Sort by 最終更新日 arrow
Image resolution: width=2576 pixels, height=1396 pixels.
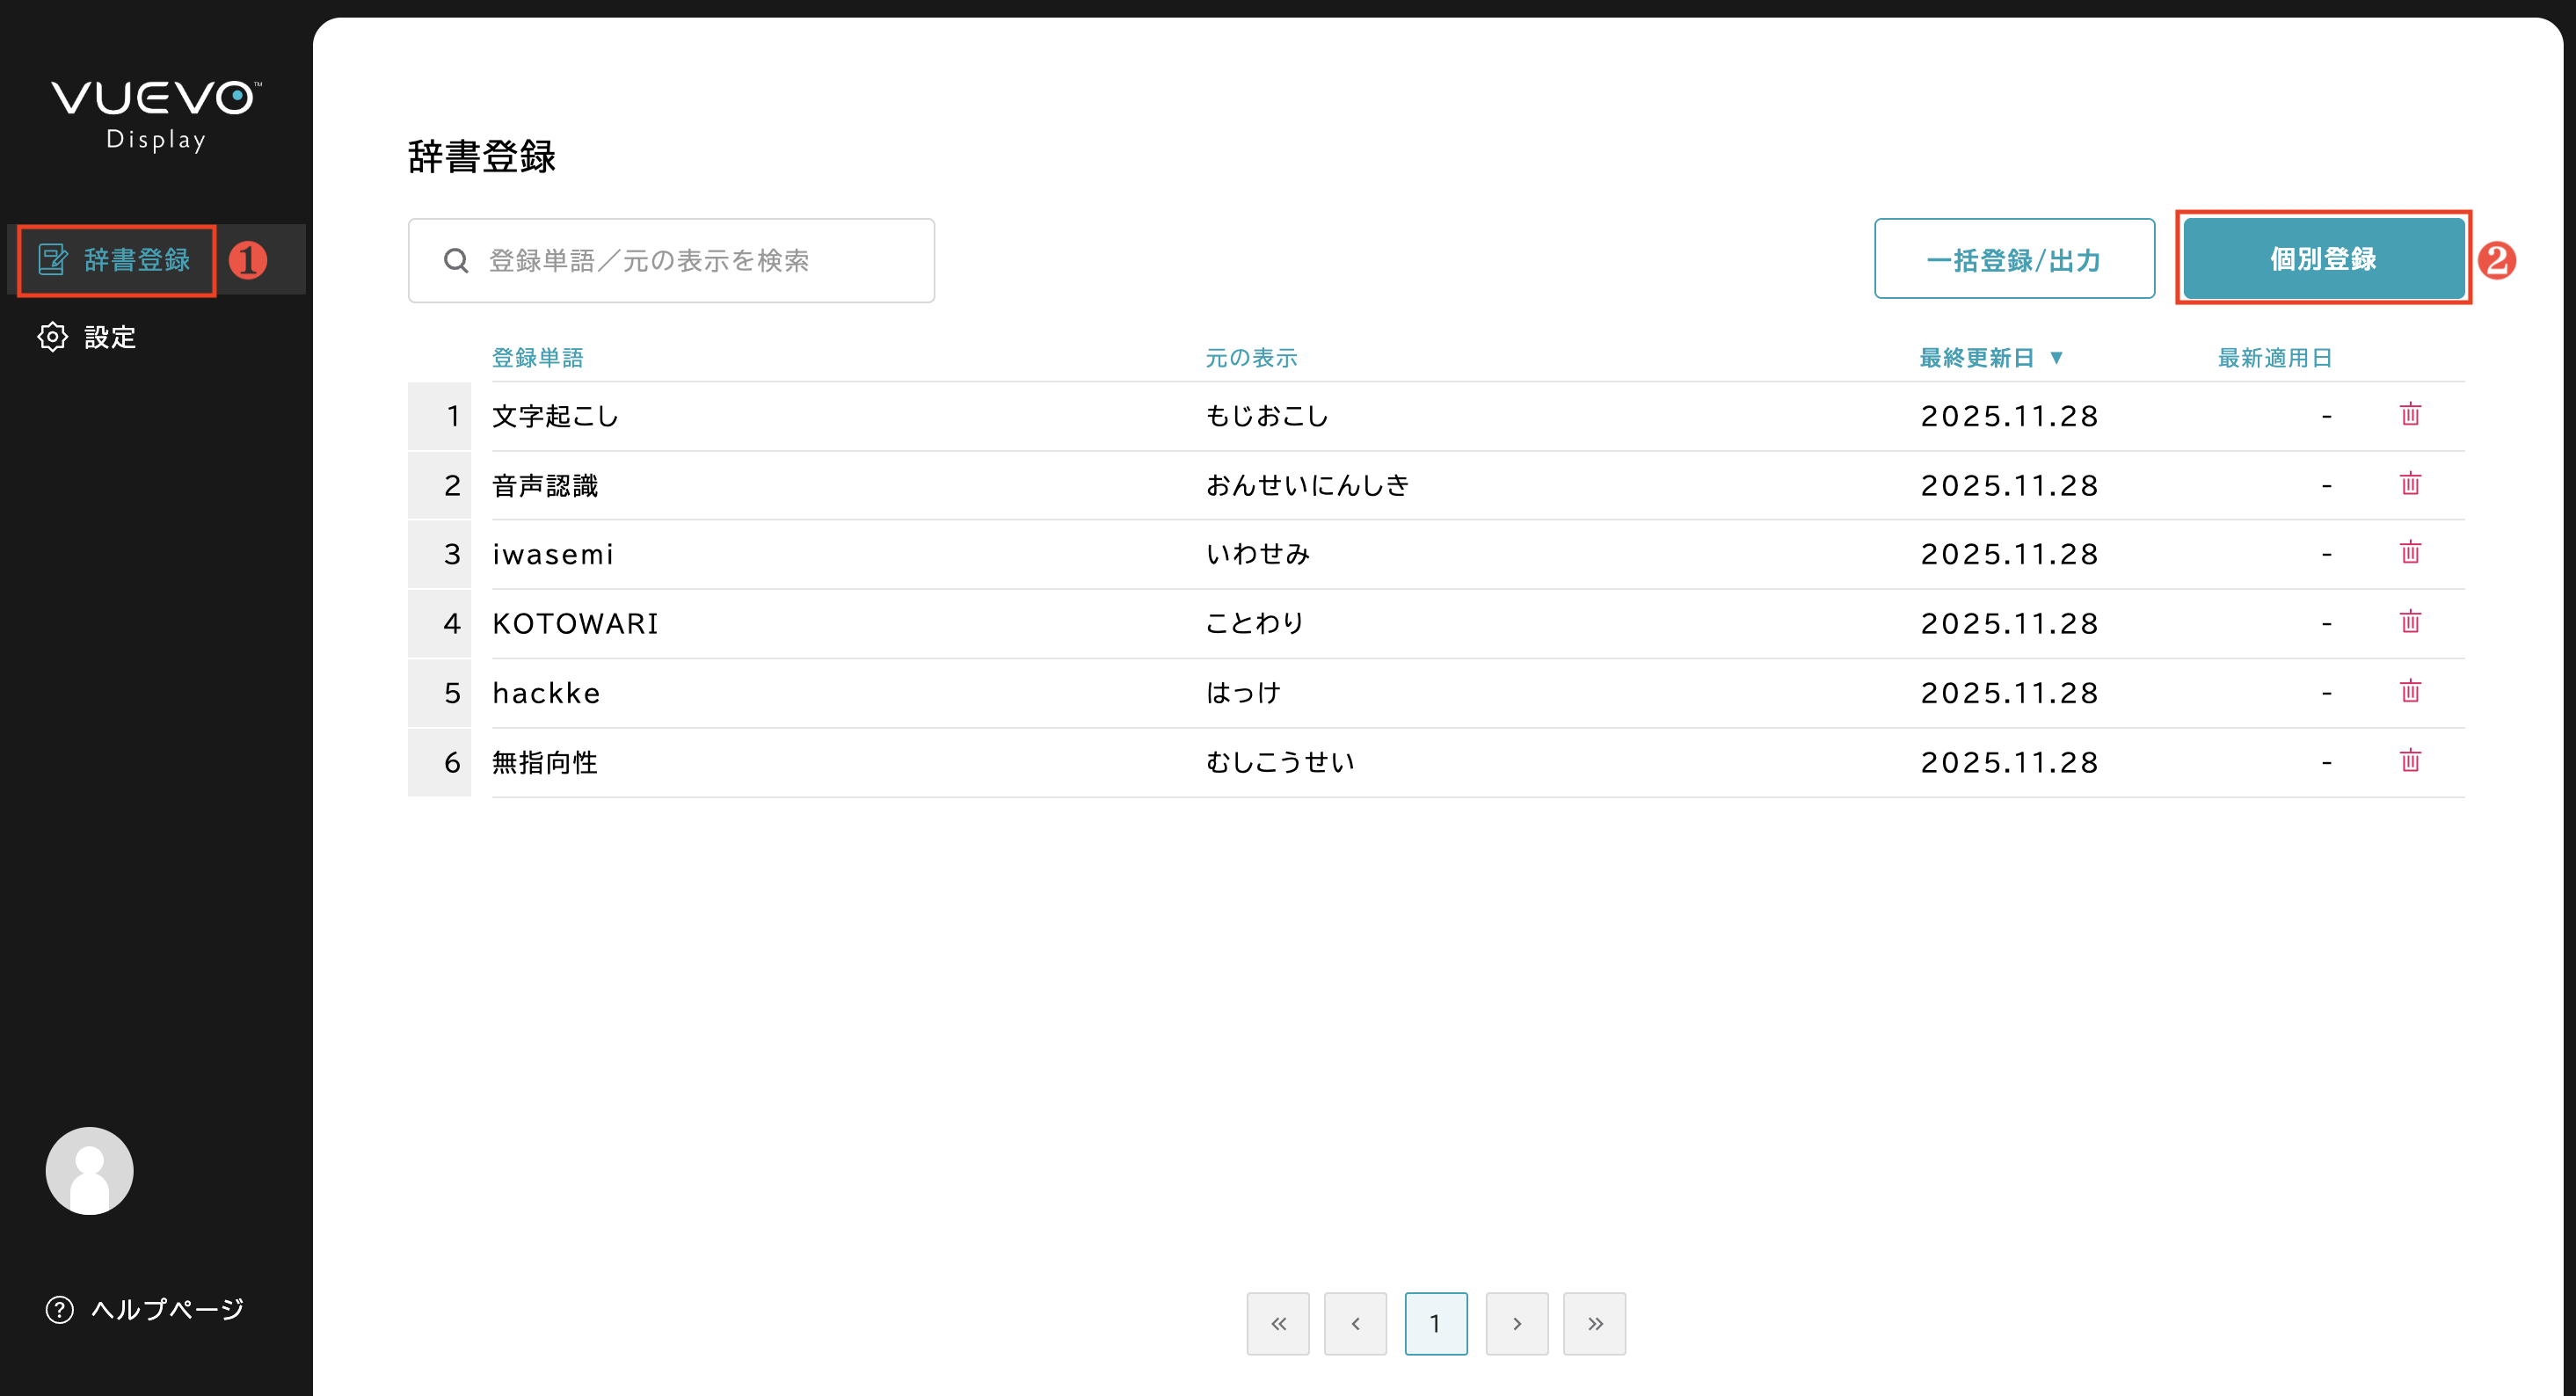coord(2056,358)
